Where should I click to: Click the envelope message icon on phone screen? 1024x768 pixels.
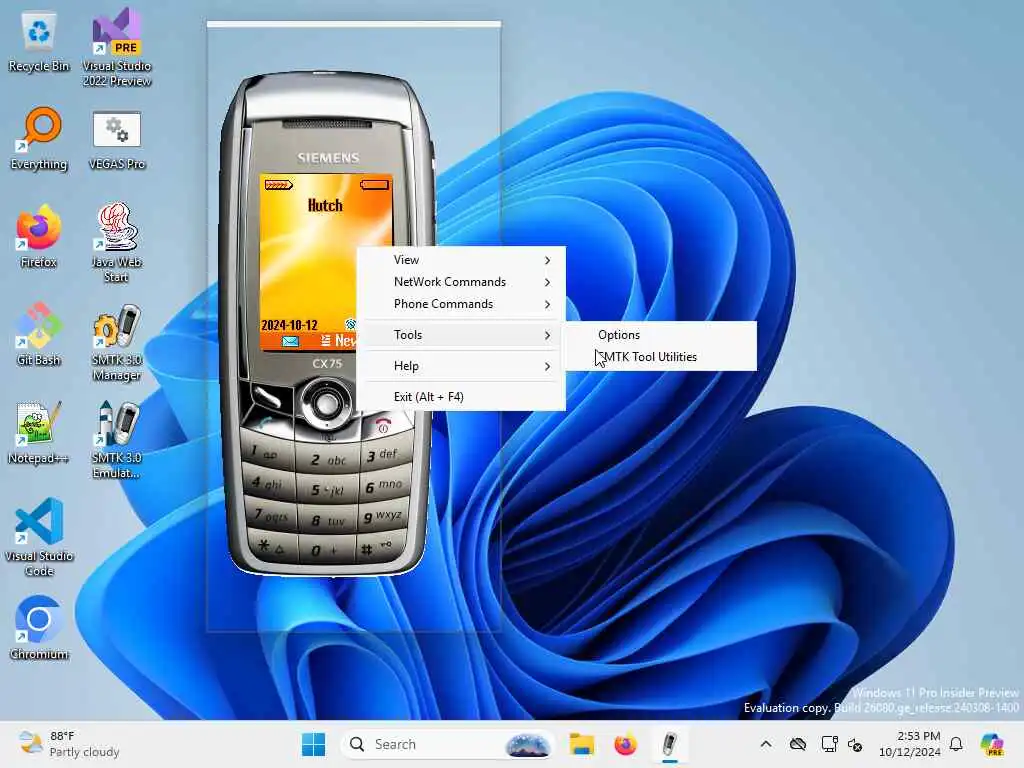tap(290, 342)
